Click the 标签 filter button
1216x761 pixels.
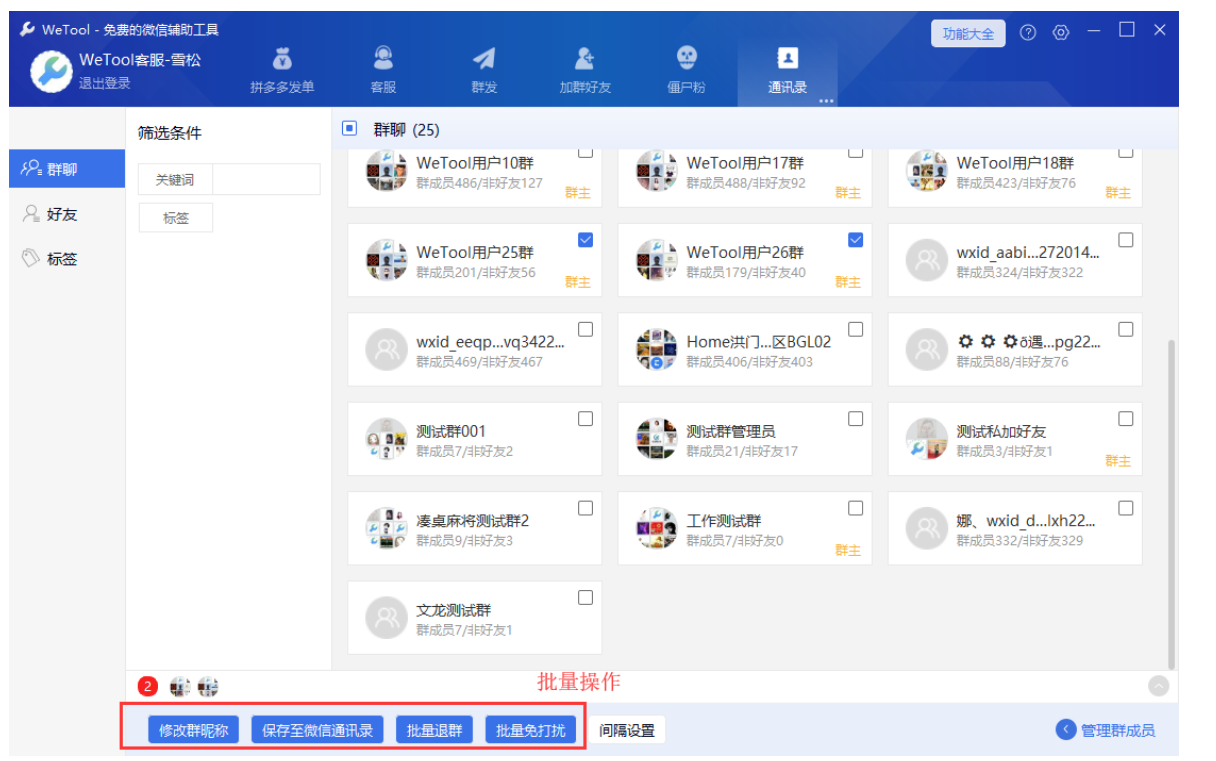[175, 217]
